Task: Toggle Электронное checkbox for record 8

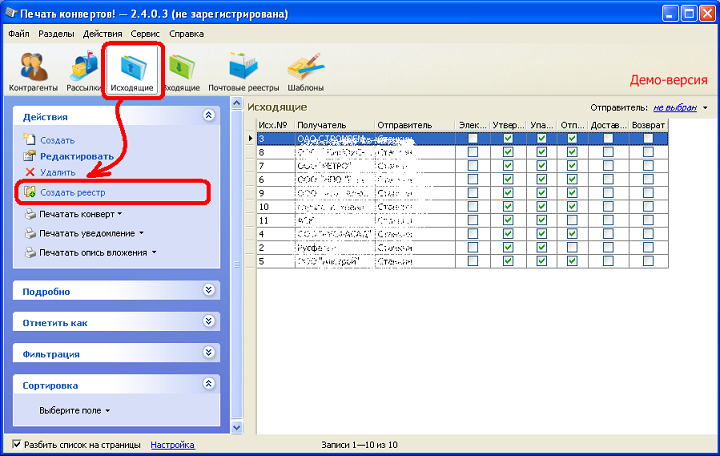Action: pos(473,152)
